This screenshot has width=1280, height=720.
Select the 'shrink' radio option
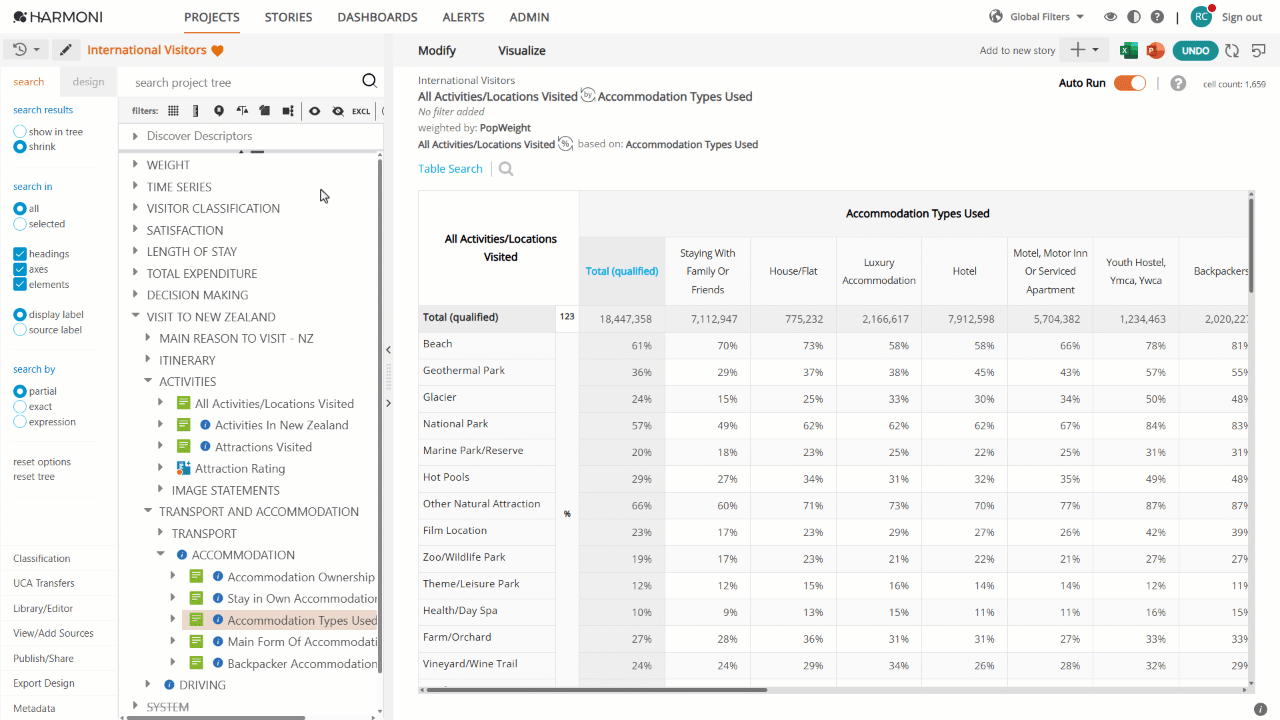(20, 147)
